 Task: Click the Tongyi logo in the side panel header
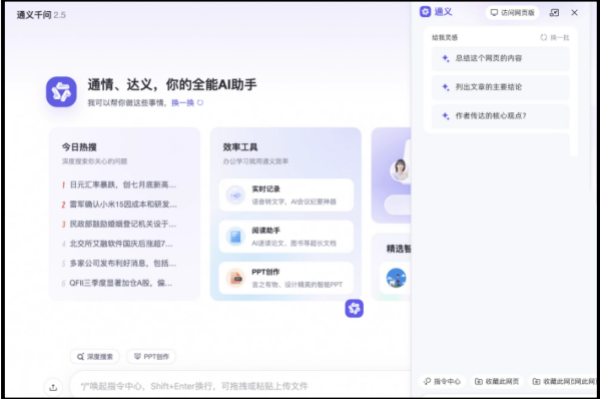425,12
